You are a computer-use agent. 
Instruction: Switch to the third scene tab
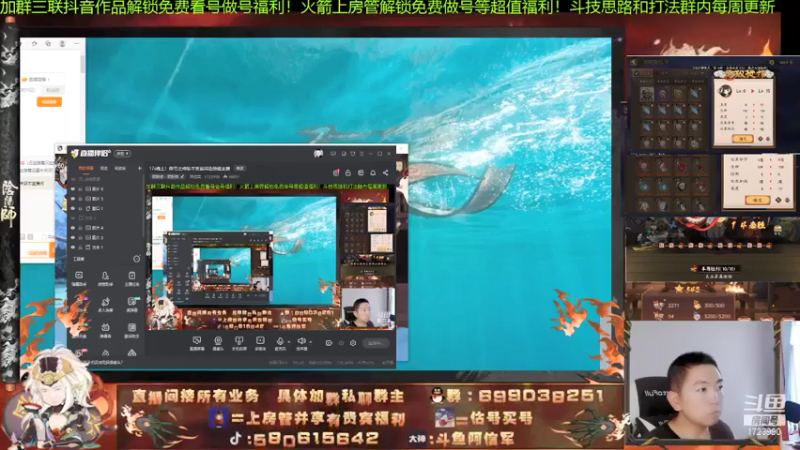click(x=120, y=168)
